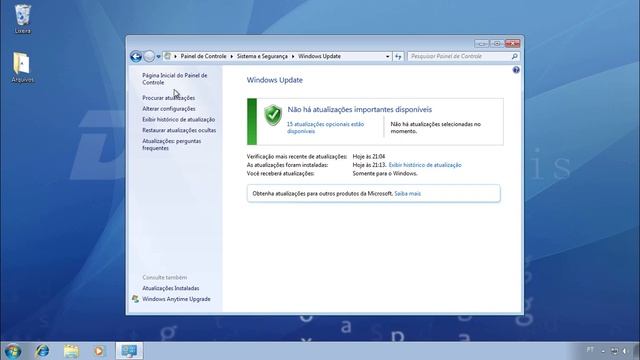Open help via blue question mark icon

click(x=516, y=70)
